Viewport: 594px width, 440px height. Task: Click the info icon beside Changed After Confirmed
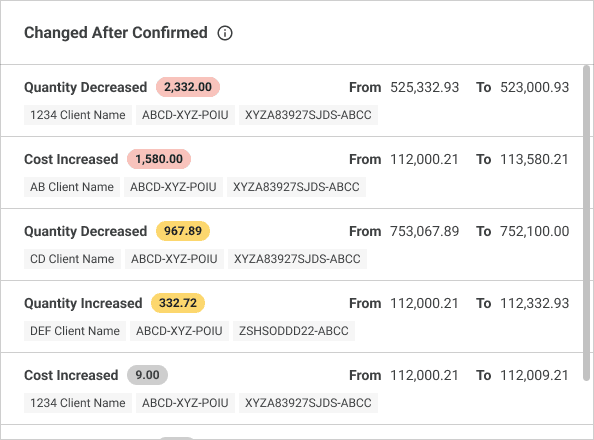point(225,33)
